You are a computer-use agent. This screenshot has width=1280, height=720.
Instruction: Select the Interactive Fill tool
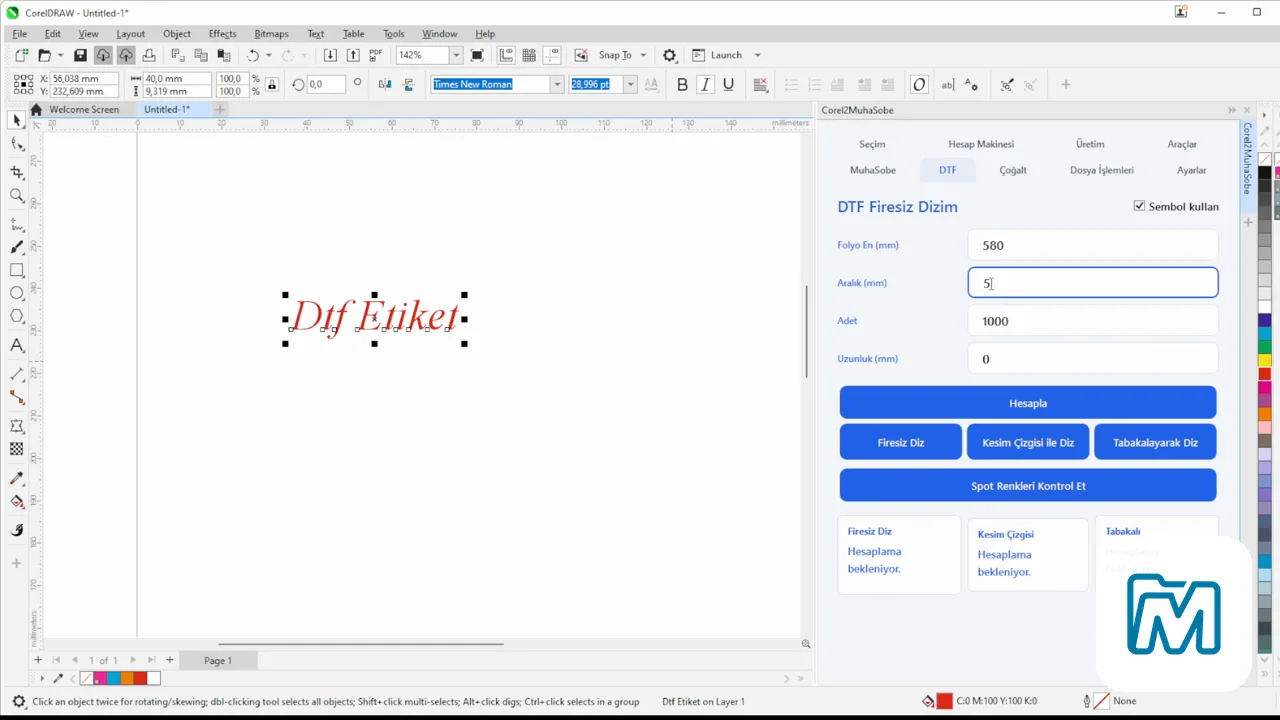coord(16,501)
